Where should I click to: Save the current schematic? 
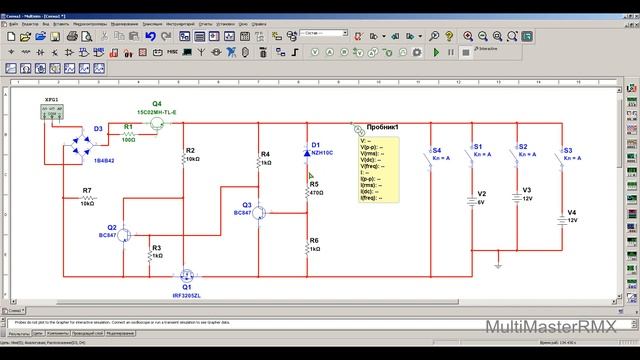coord(55,37)
